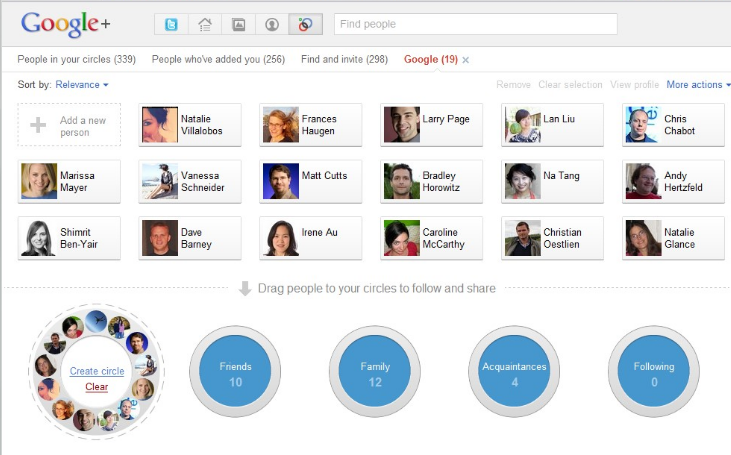Viewport: 731px width, 455px height.
Task: Click the Twitter icon in the top toolbar
Action: (x=171, y=24)
